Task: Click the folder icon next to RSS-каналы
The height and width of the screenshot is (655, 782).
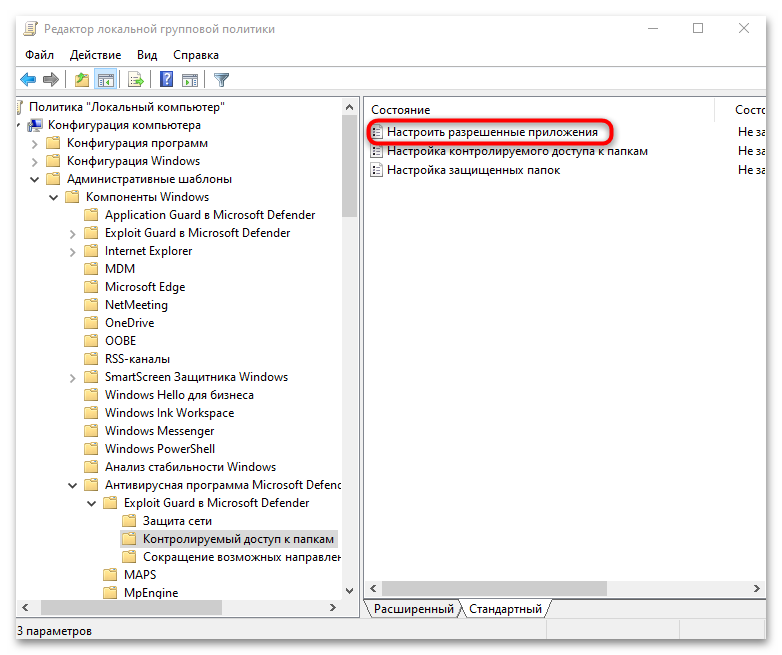Action: coord(91,359)
